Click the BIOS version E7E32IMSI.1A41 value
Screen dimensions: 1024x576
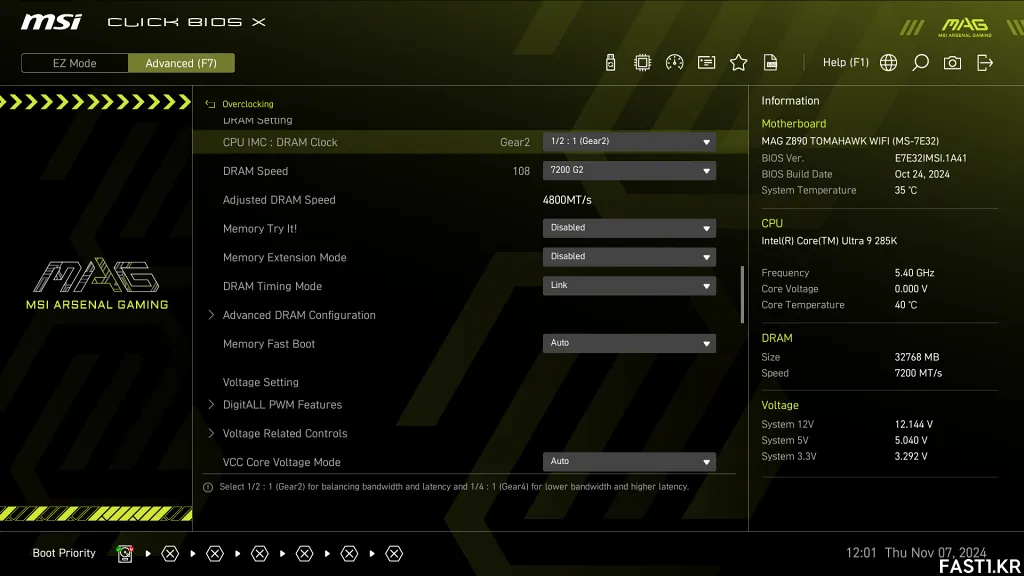click(x=931, y=158)
